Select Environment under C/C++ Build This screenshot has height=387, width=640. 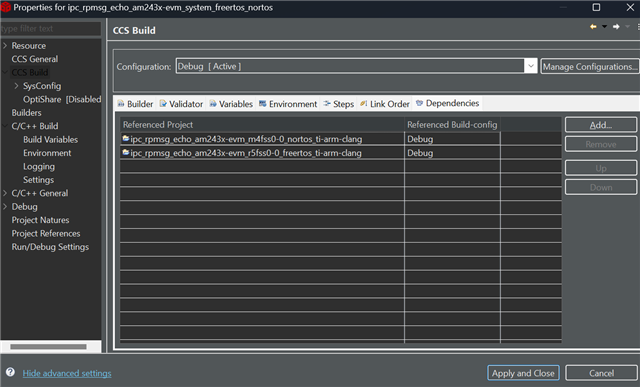click(47, 153)
